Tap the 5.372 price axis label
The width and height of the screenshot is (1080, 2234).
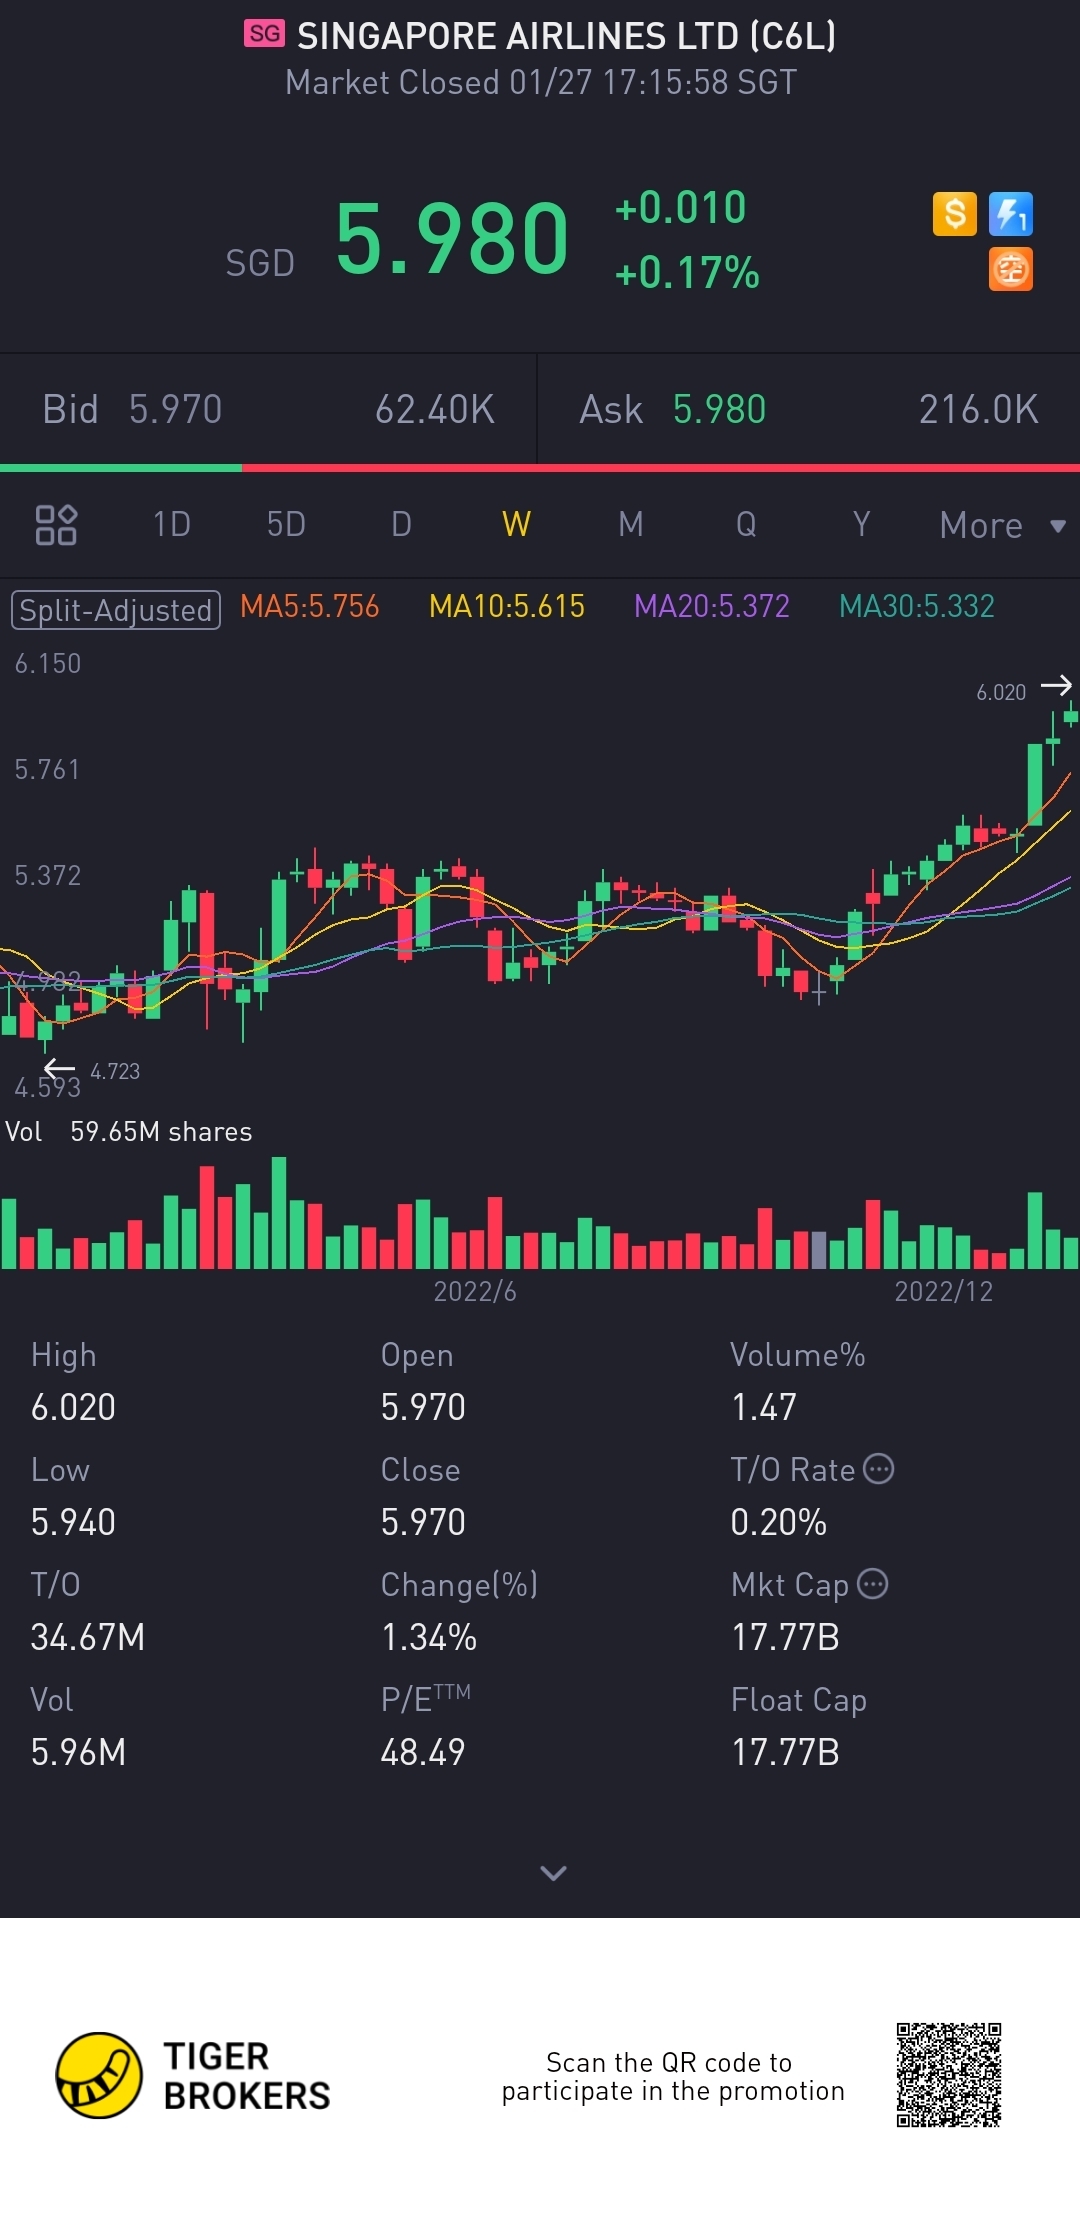click(x=48, y=875)
